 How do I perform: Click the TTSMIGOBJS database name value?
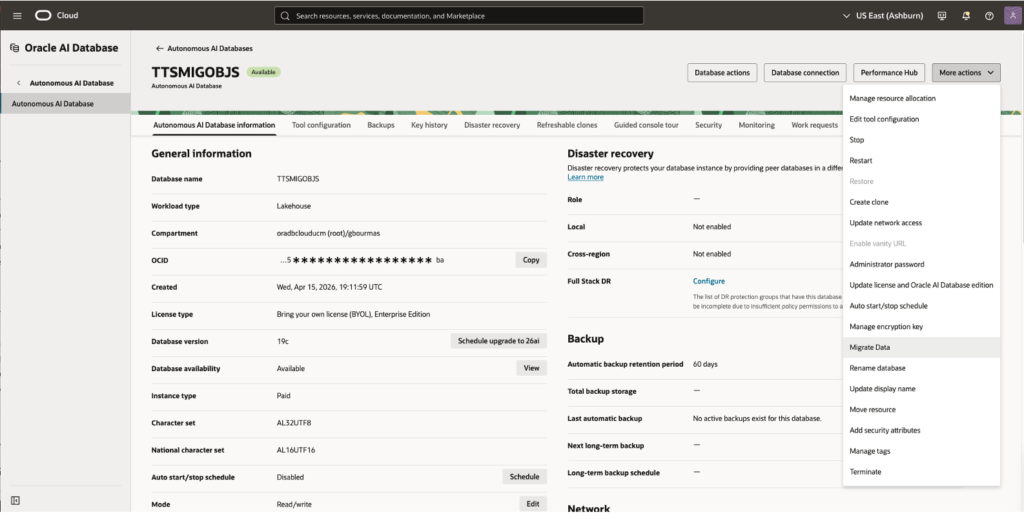[x=298, y=179]
